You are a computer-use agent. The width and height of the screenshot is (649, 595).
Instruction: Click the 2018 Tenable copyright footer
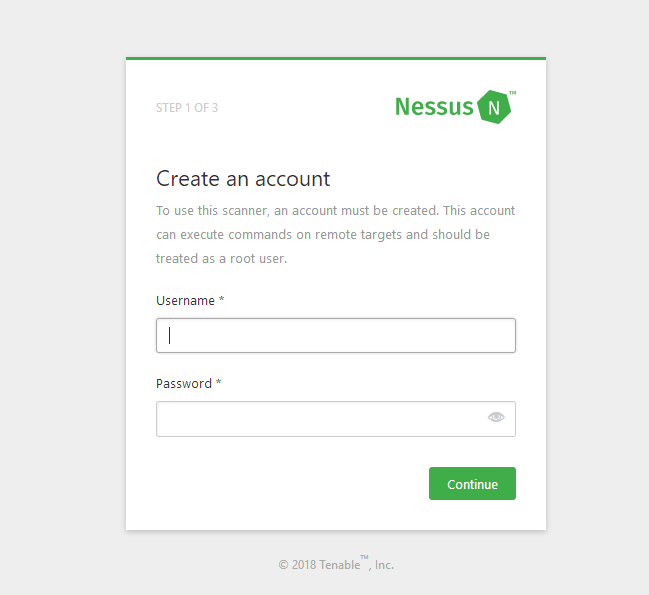pyautogui.click(x=336, y=564)
